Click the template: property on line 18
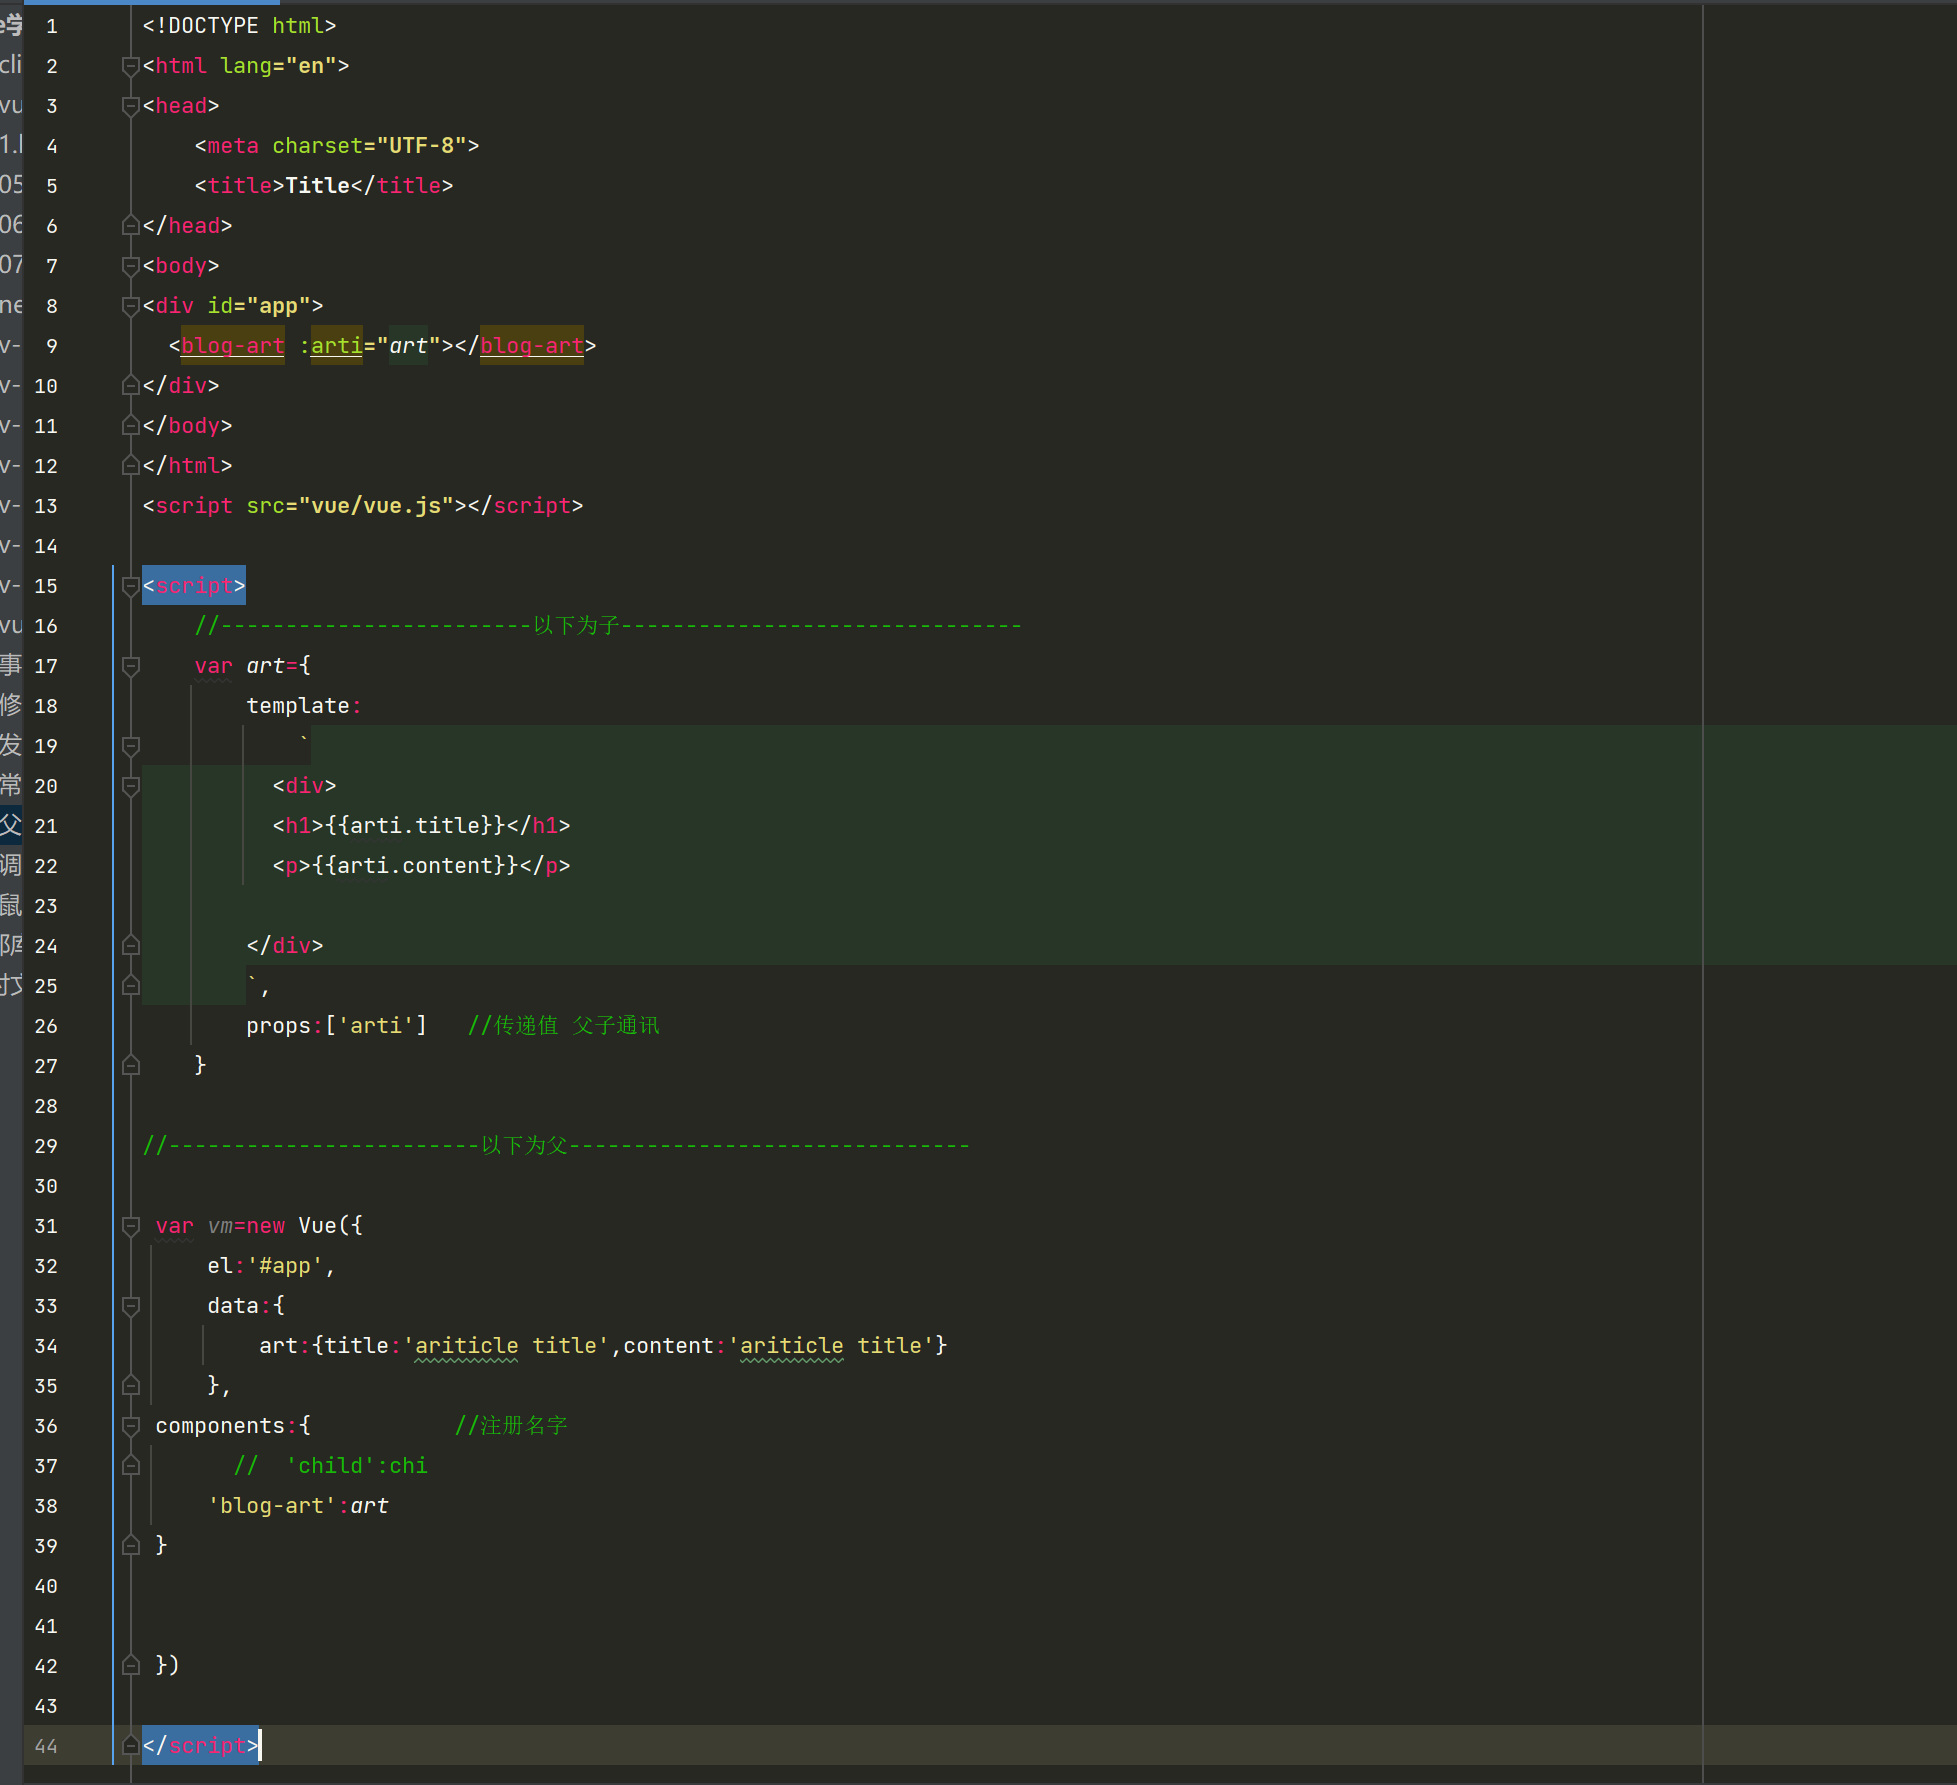The image size is (1957, 1785). (304, 706)
